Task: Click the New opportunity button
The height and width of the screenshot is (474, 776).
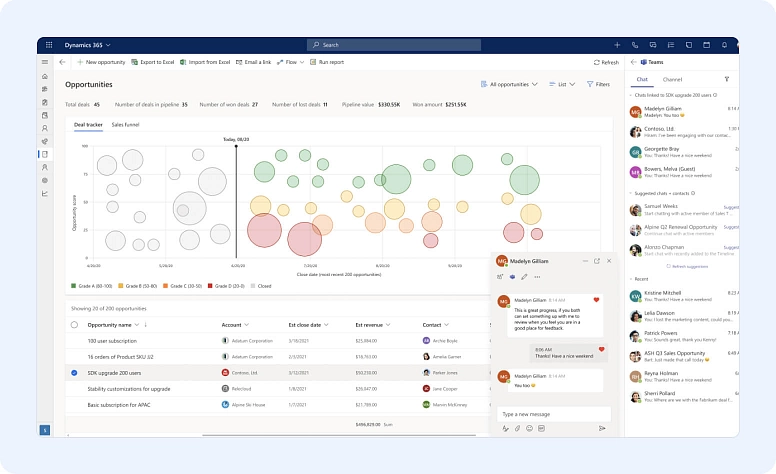Action: [100, 62]
